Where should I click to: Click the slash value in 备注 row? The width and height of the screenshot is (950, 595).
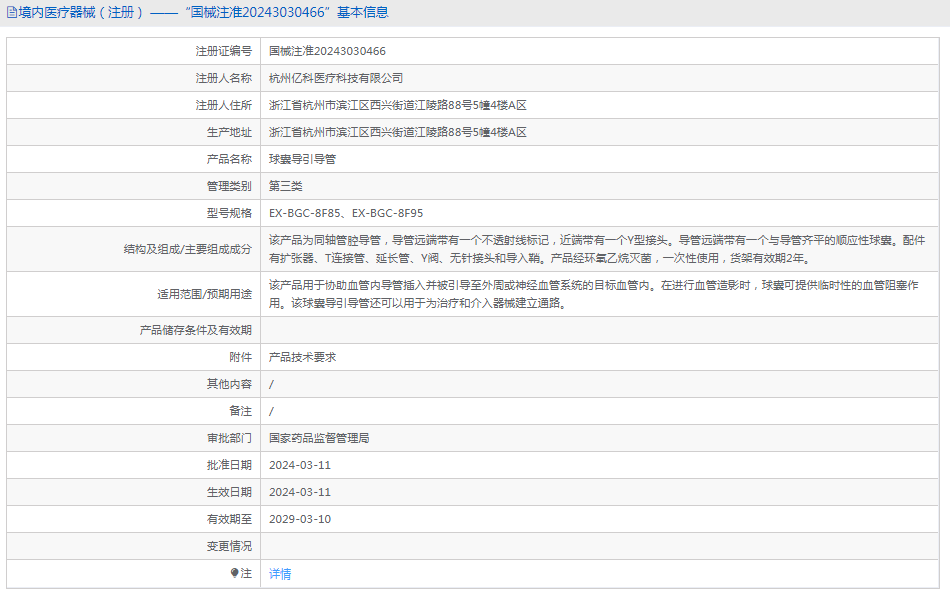[x=271, y=411]
